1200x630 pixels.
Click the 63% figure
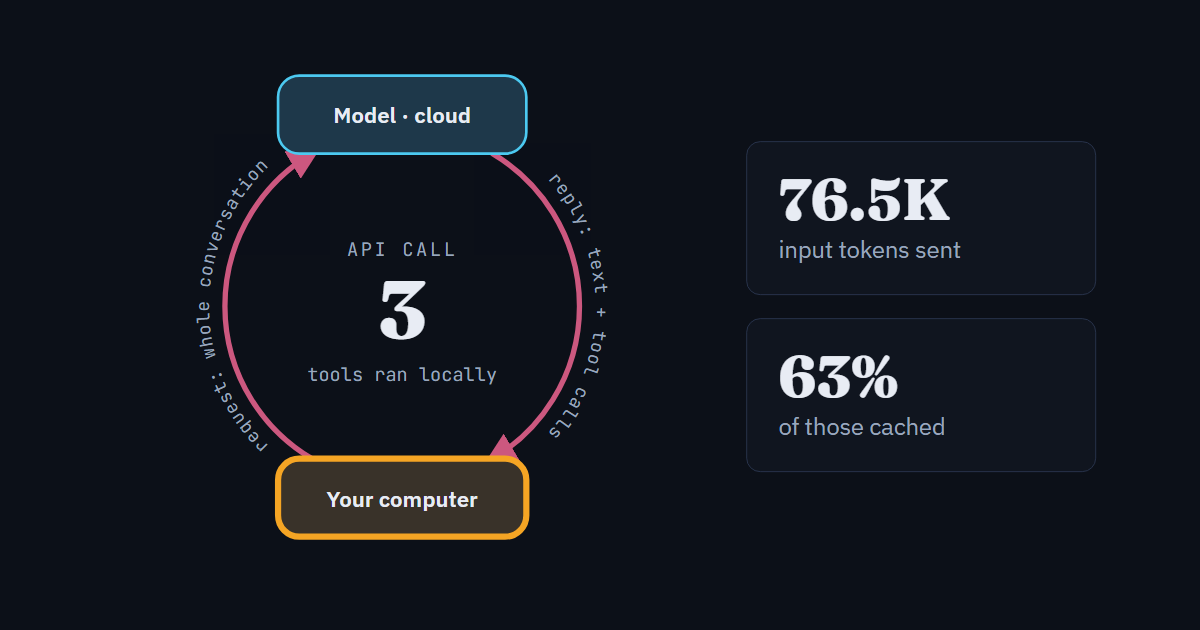[x=838, y=377]
